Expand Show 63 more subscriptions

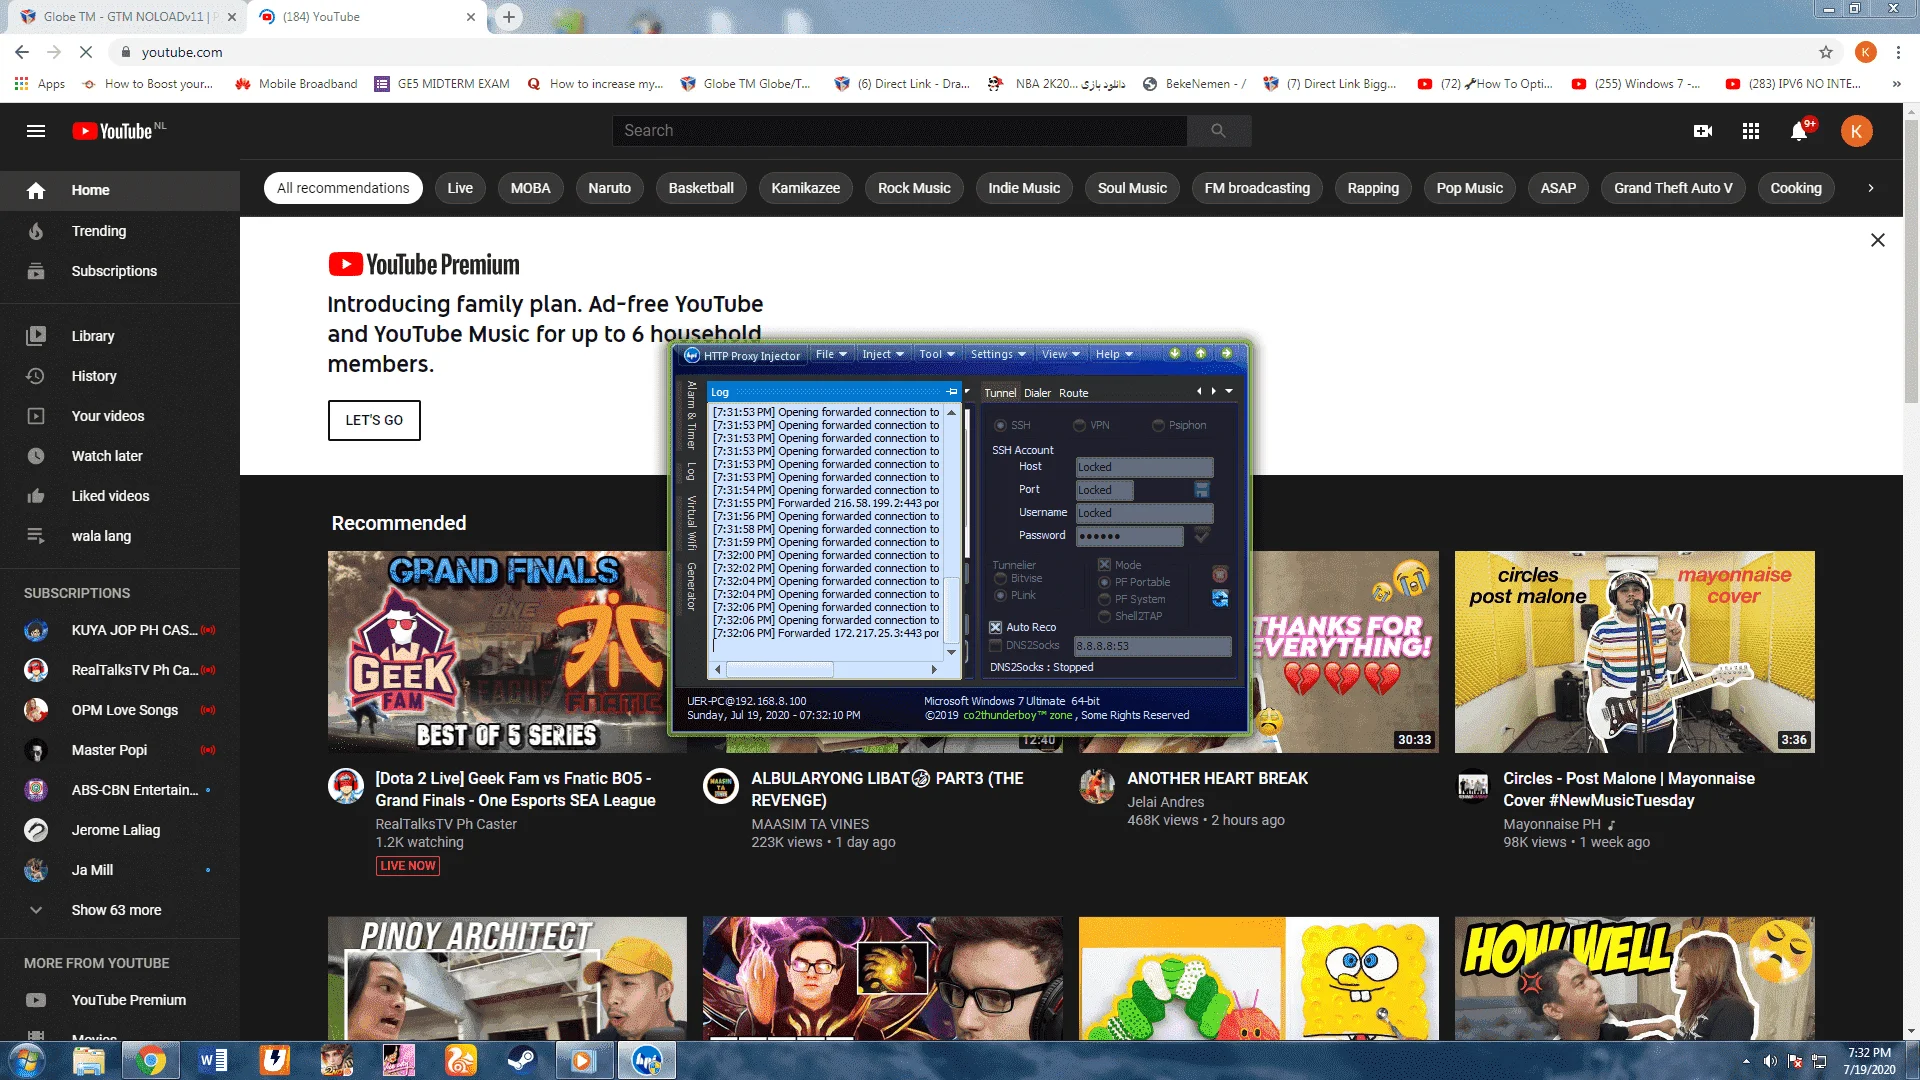click(120, 910)
